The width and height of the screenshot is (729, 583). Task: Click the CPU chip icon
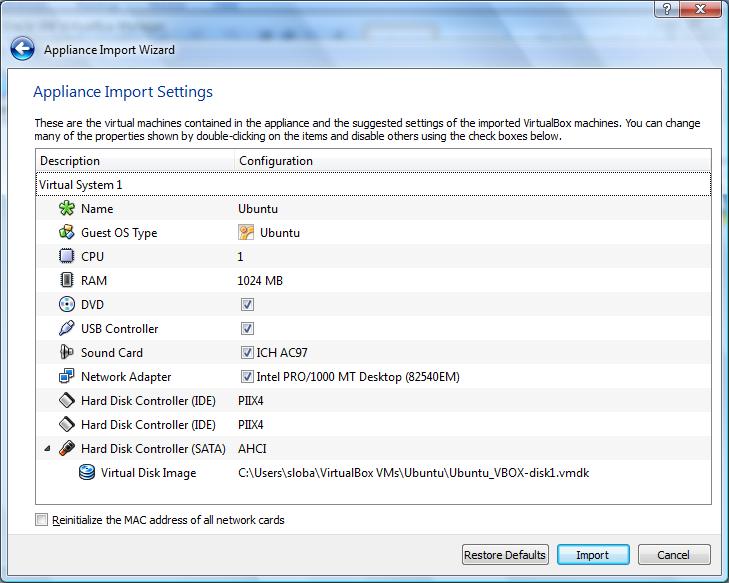click(66, 256)
